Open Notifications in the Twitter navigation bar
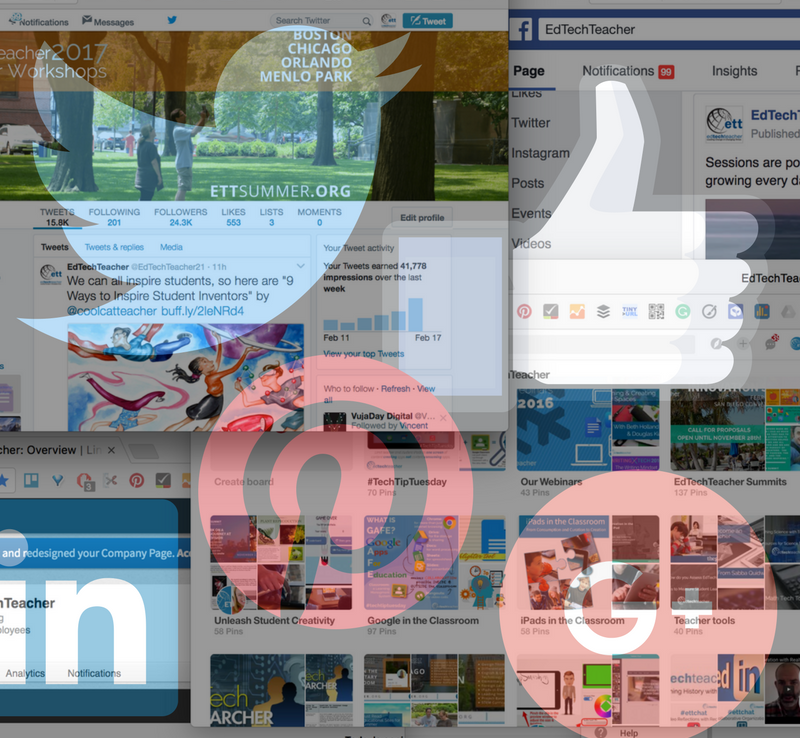 point(39,21)
